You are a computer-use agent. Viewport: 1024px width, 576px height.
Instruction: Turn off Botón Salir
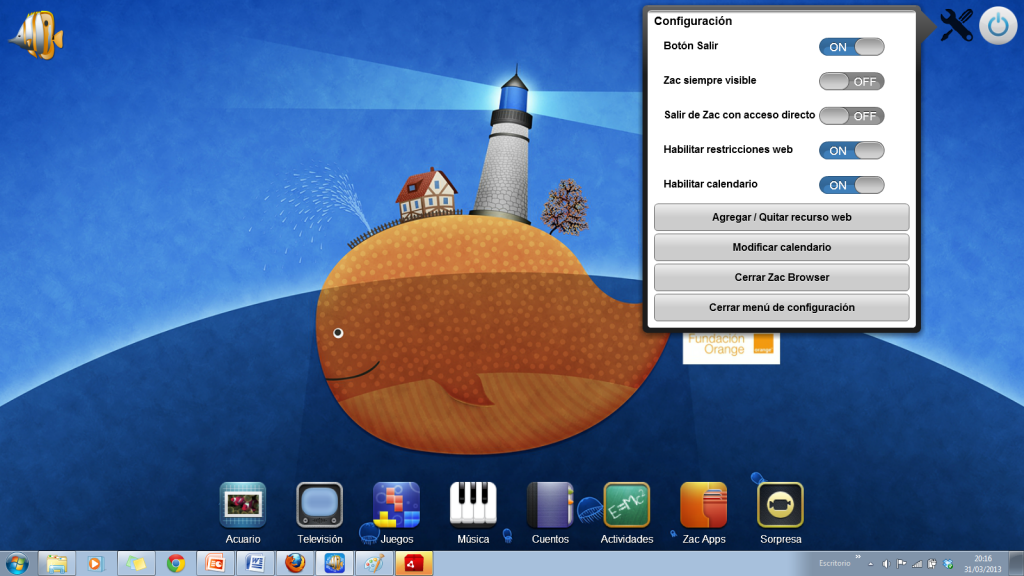click(x=851, y=46)
